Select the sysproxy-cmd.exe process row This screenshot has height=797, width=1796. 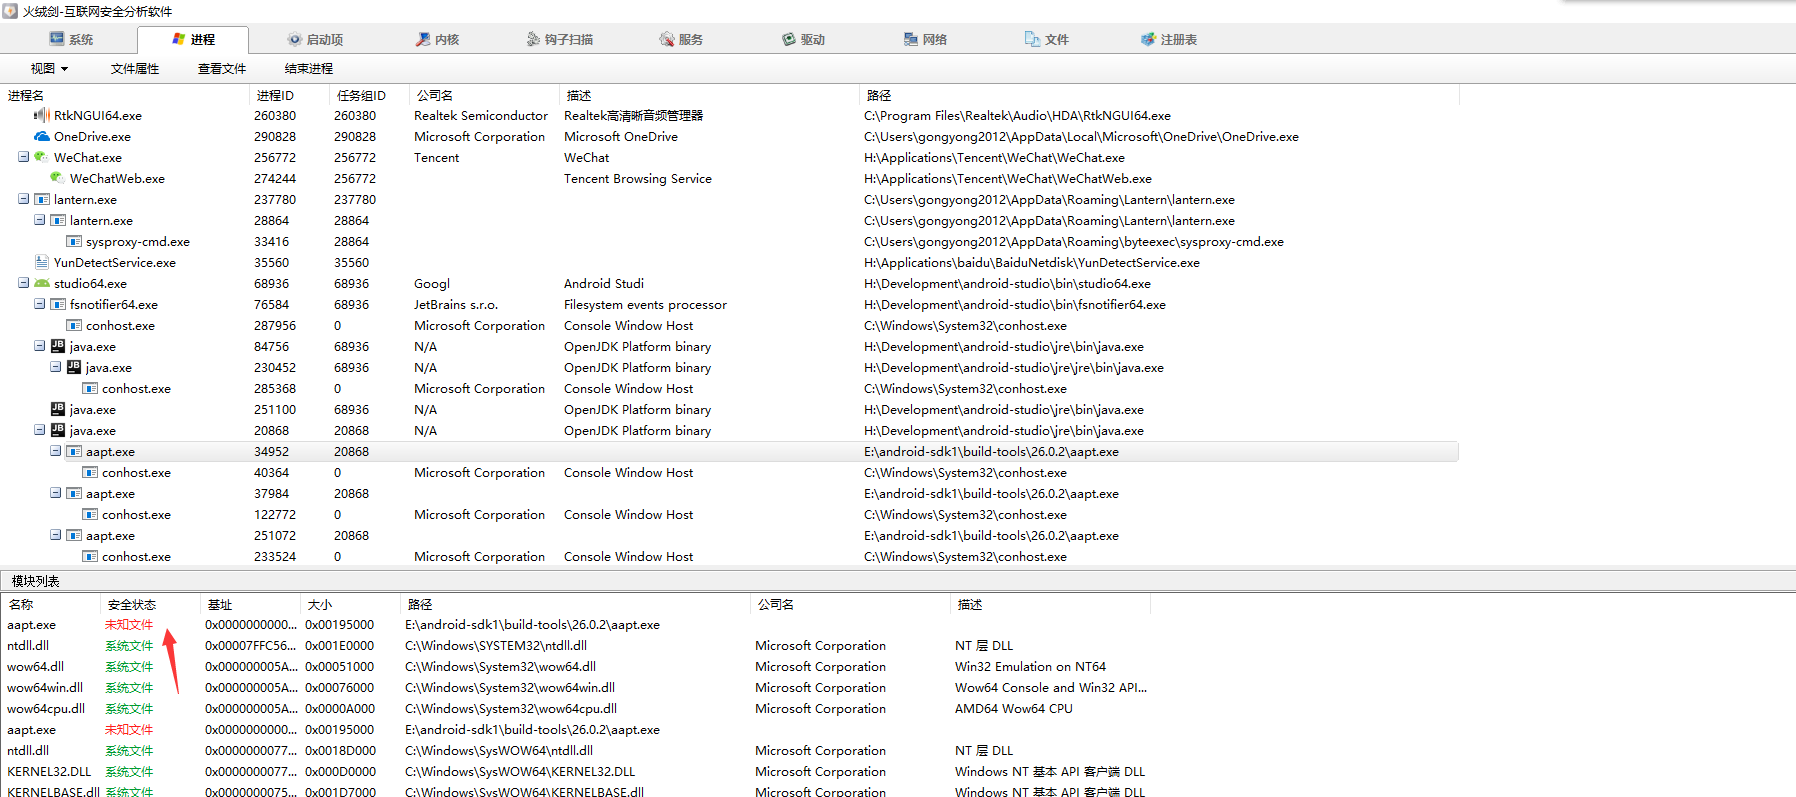pyautogui.click(x=137, y=241)
